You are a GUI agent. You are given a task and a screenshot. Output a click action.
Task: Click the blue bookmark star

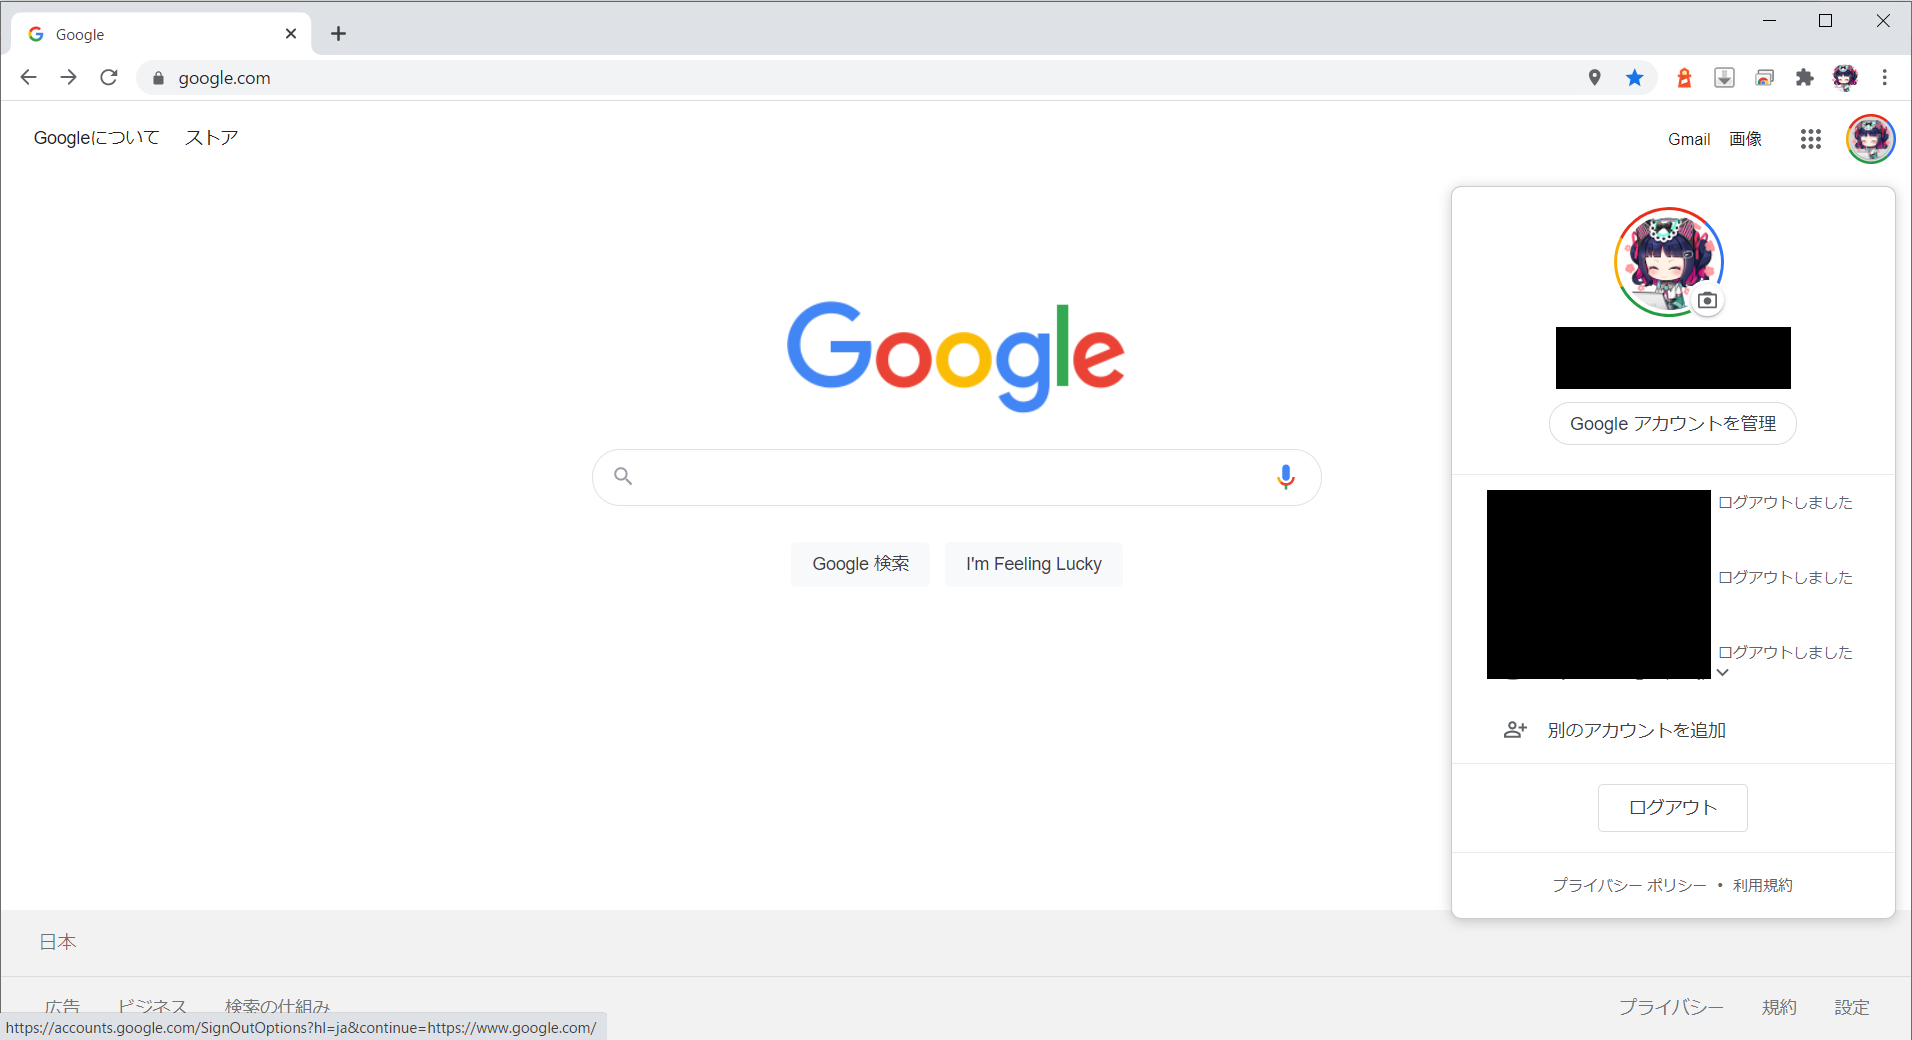1634,77
